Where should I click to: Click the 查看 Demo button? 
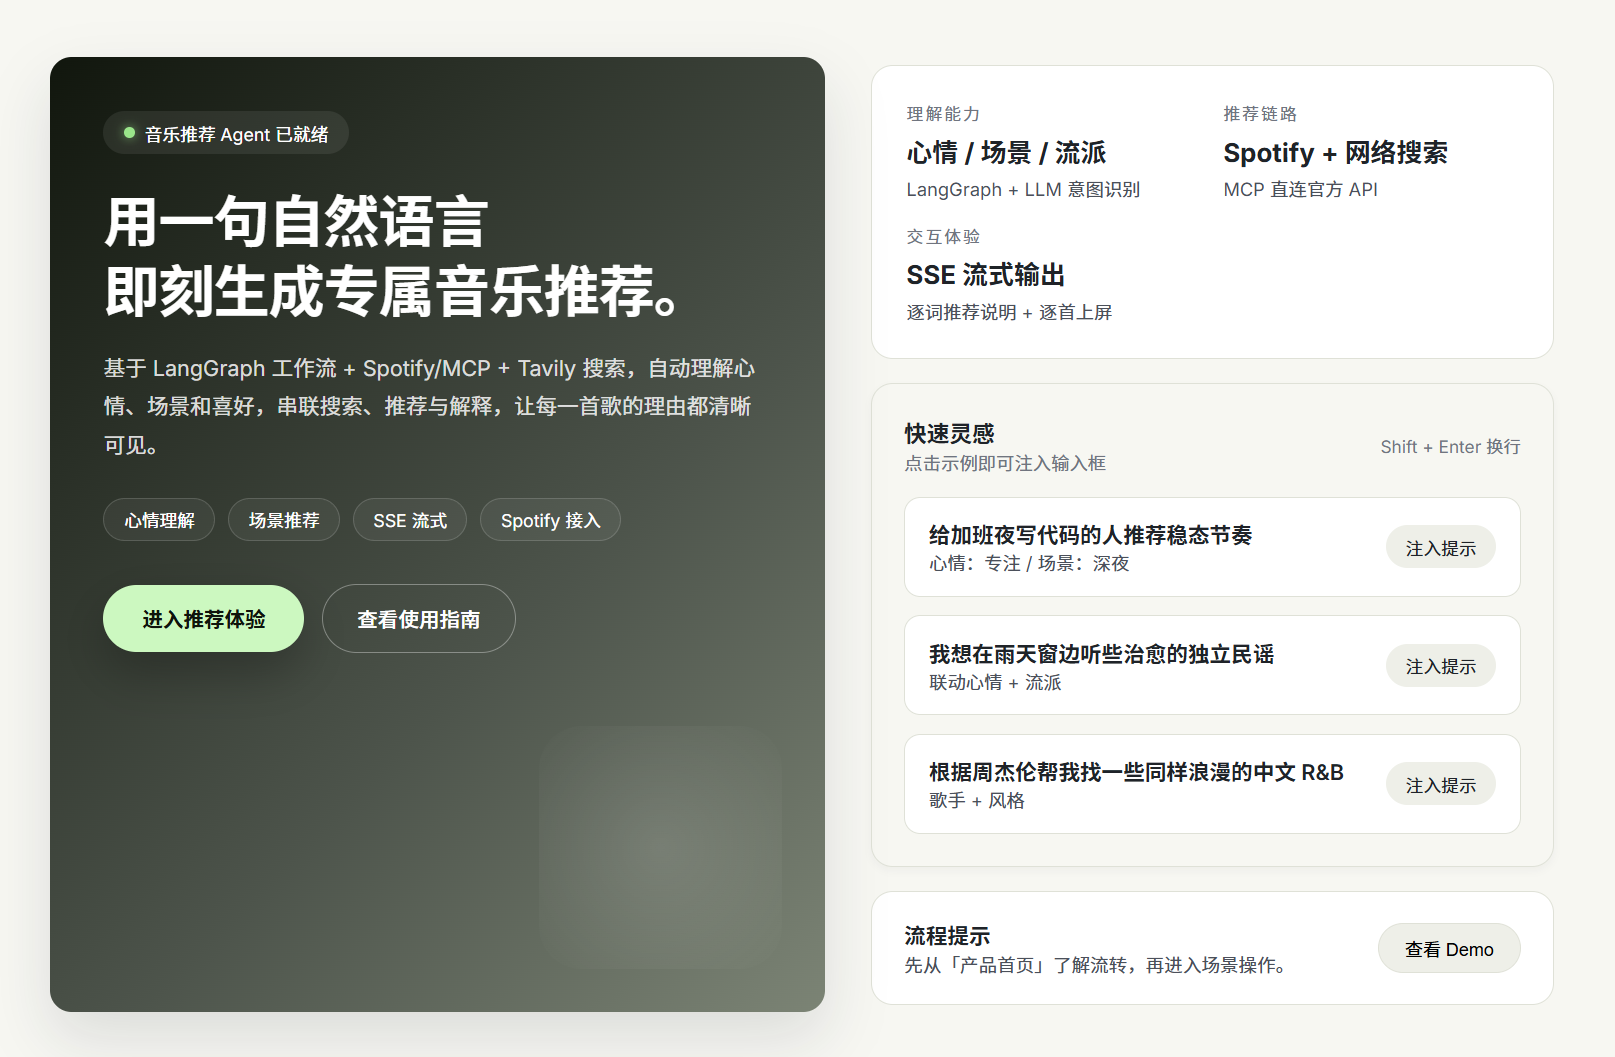coord(1449,949)
